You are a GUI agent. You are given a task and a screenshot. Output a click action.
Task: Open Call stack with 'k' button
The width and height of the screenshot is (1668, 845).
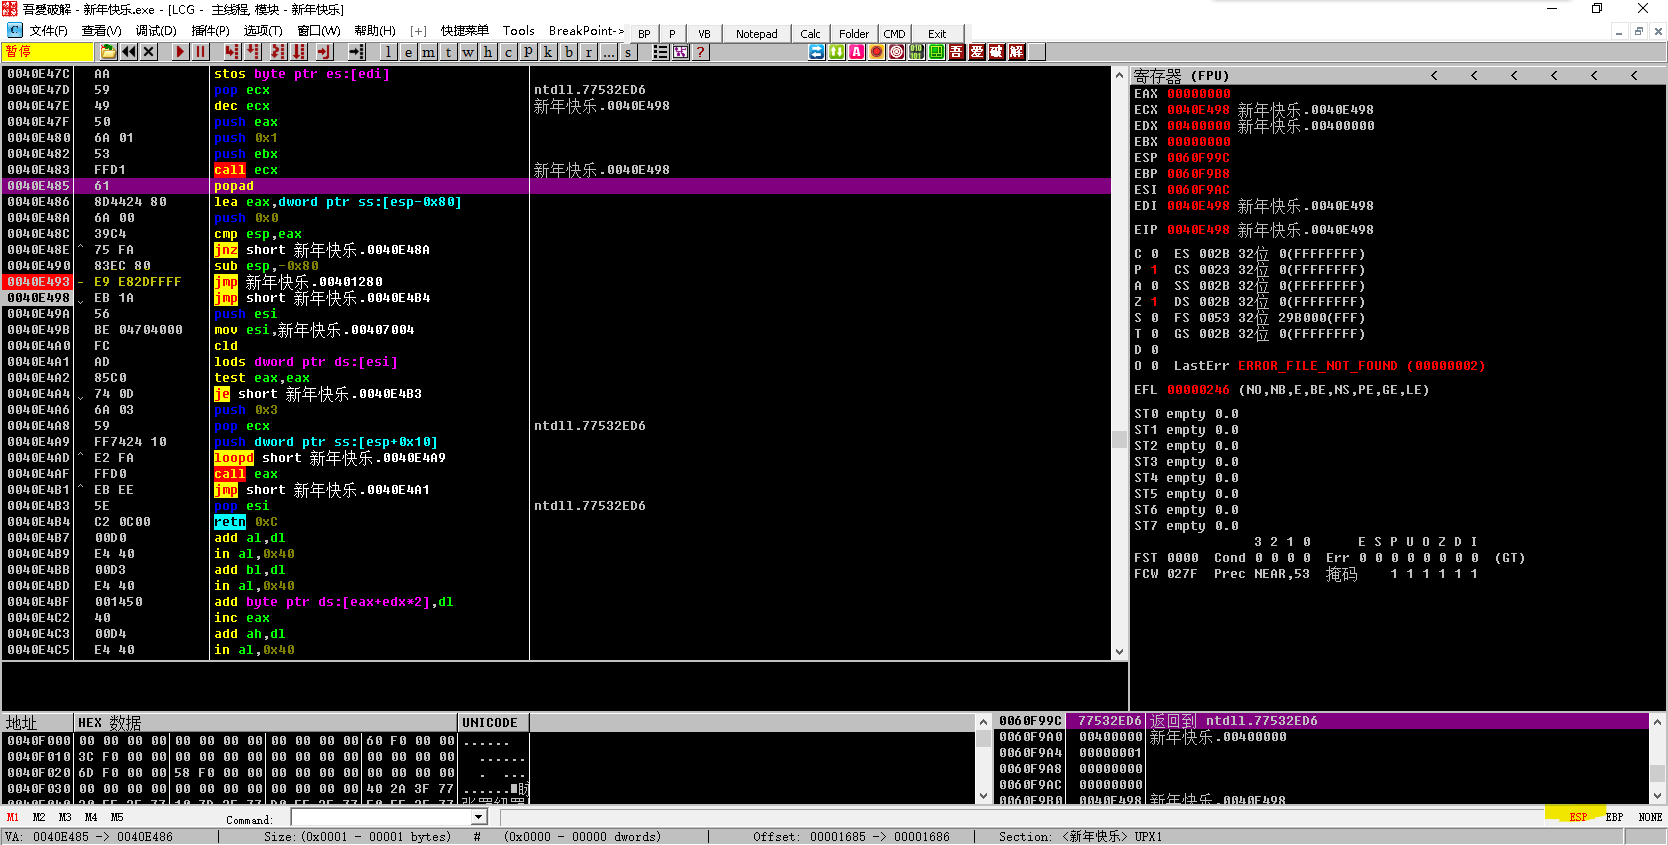(548, 52)
